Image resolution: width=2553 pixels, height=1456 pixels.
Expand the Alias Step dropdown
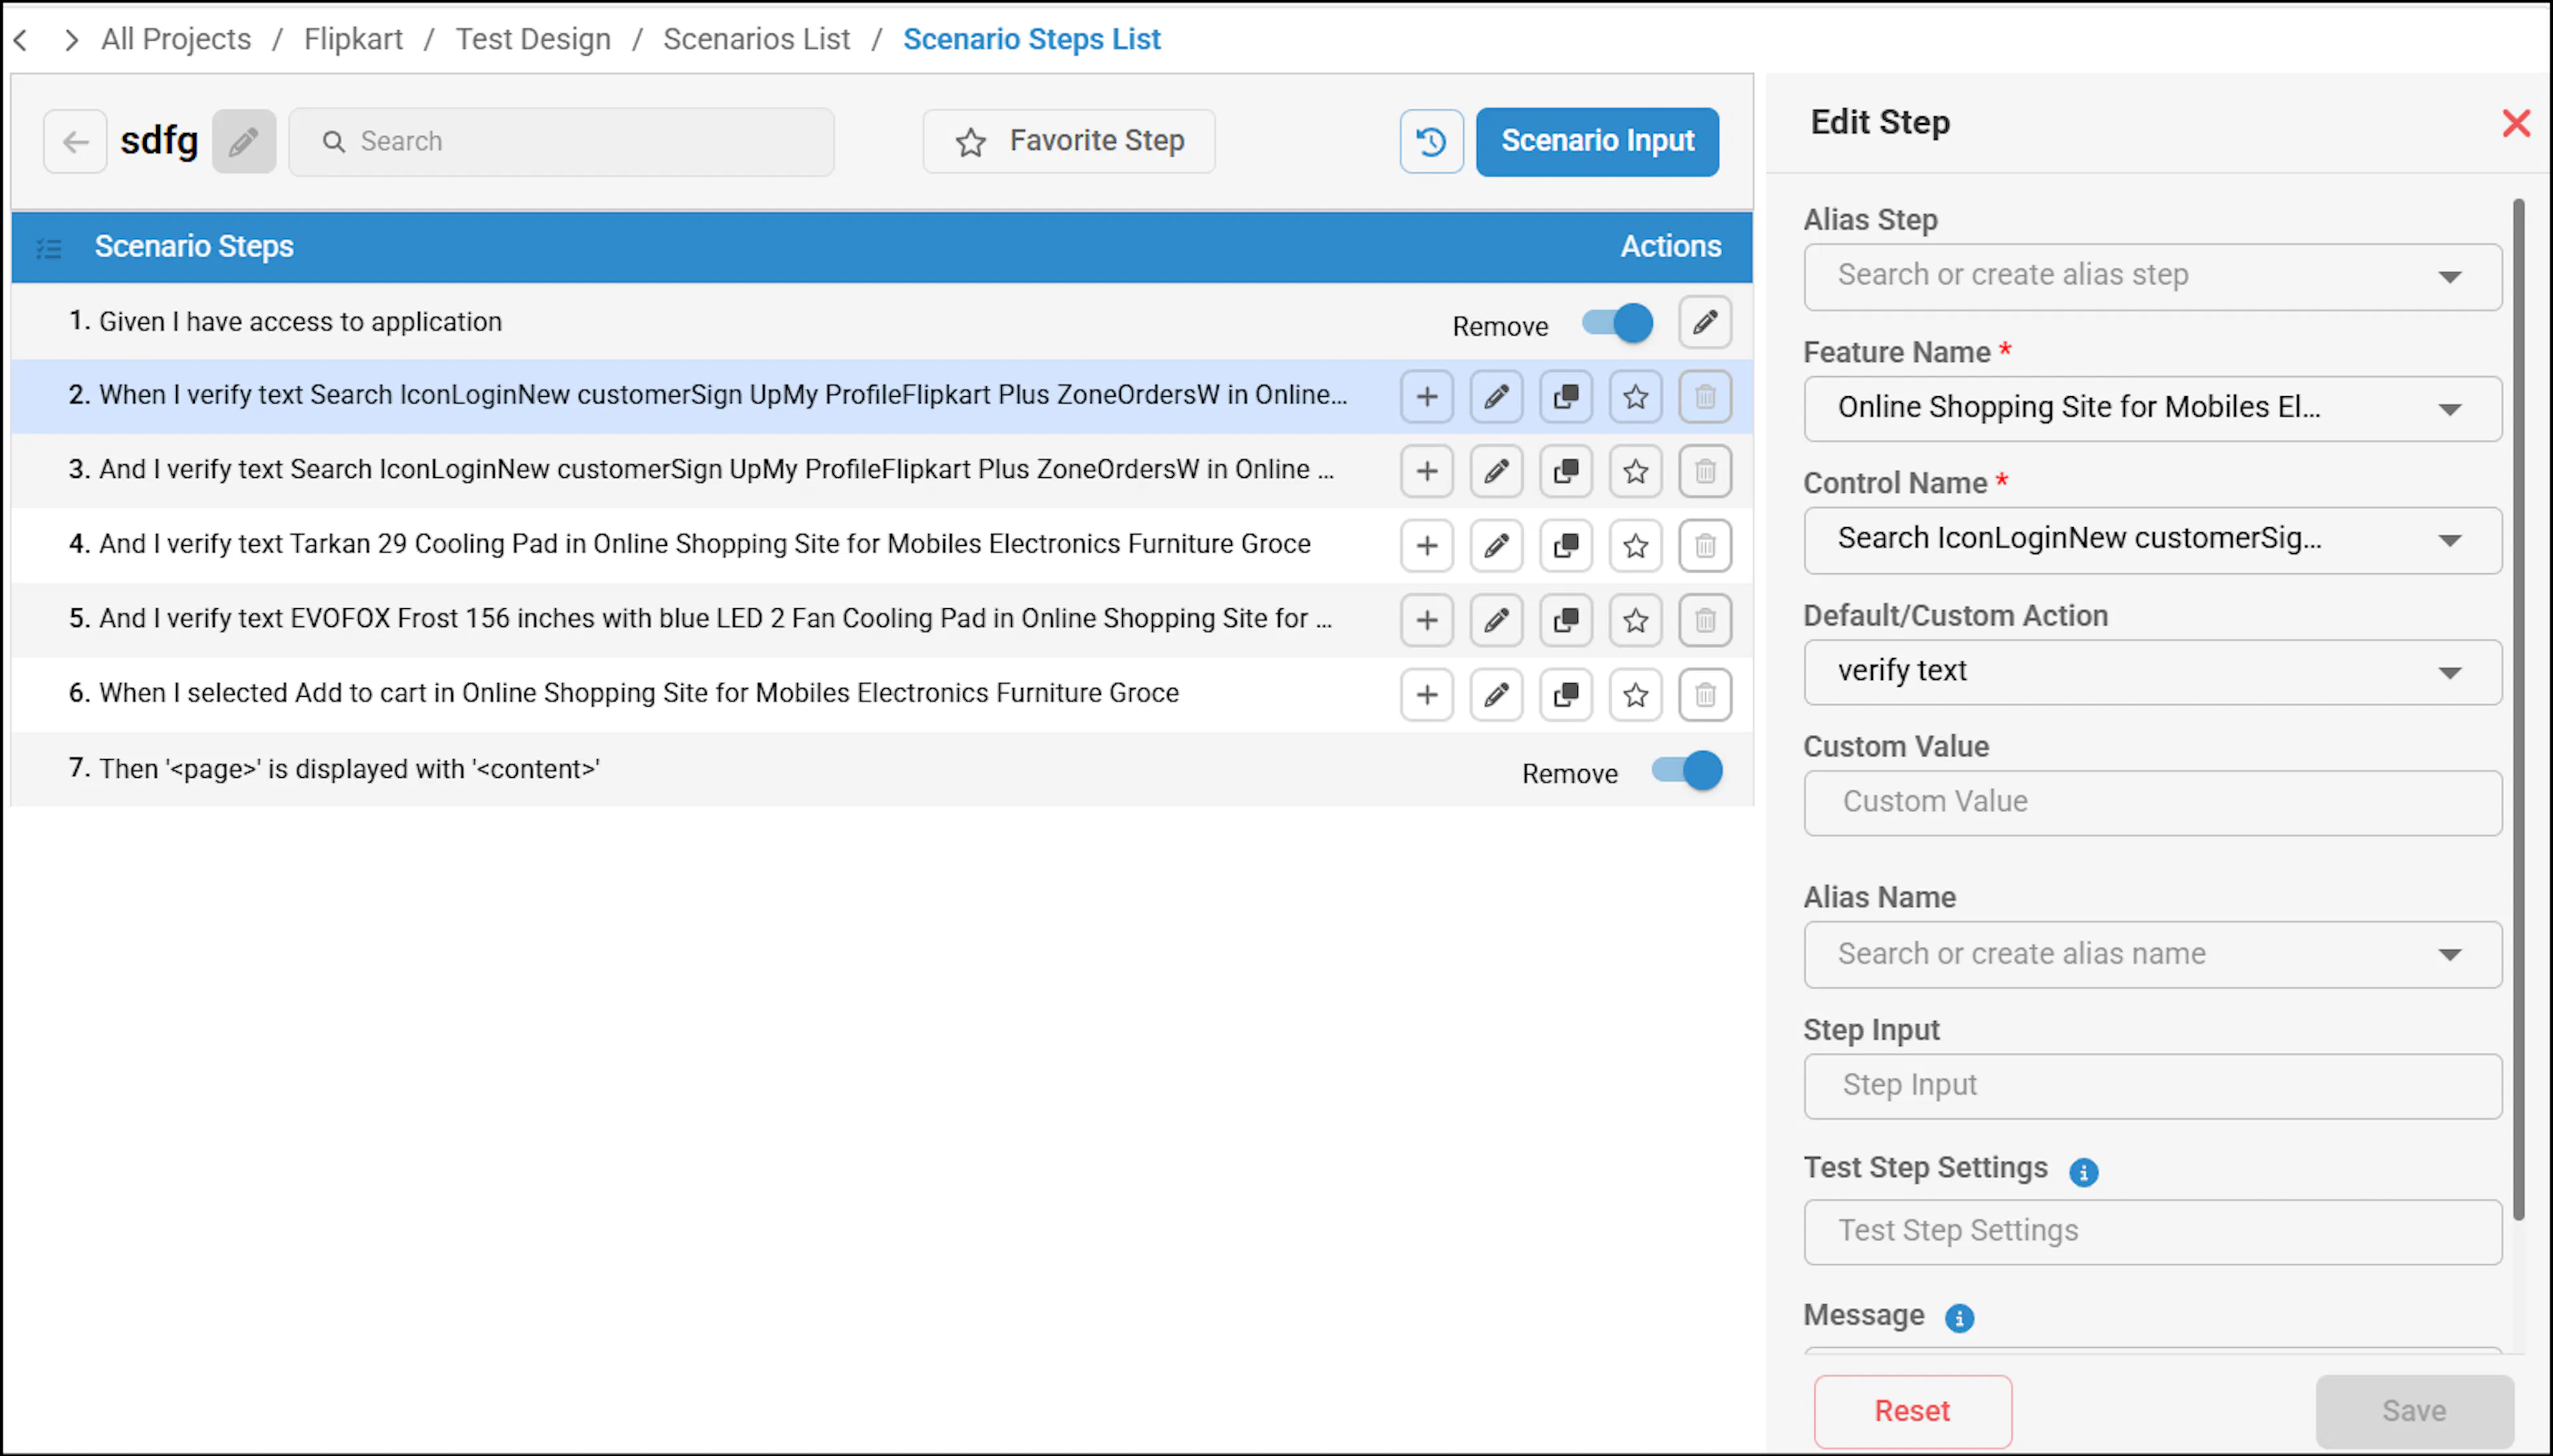click(2152, 276)
